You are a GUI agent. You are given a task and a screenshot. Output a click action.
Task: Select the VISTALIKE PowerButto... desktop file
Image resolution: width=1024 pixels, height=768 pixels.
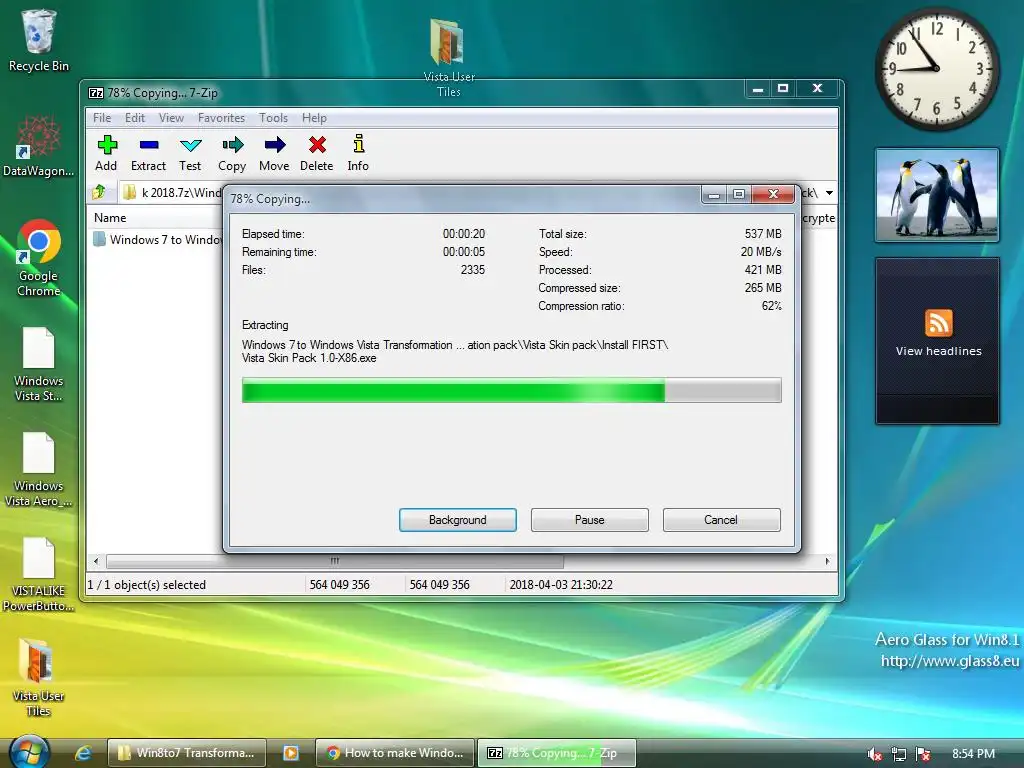[39, 575]
